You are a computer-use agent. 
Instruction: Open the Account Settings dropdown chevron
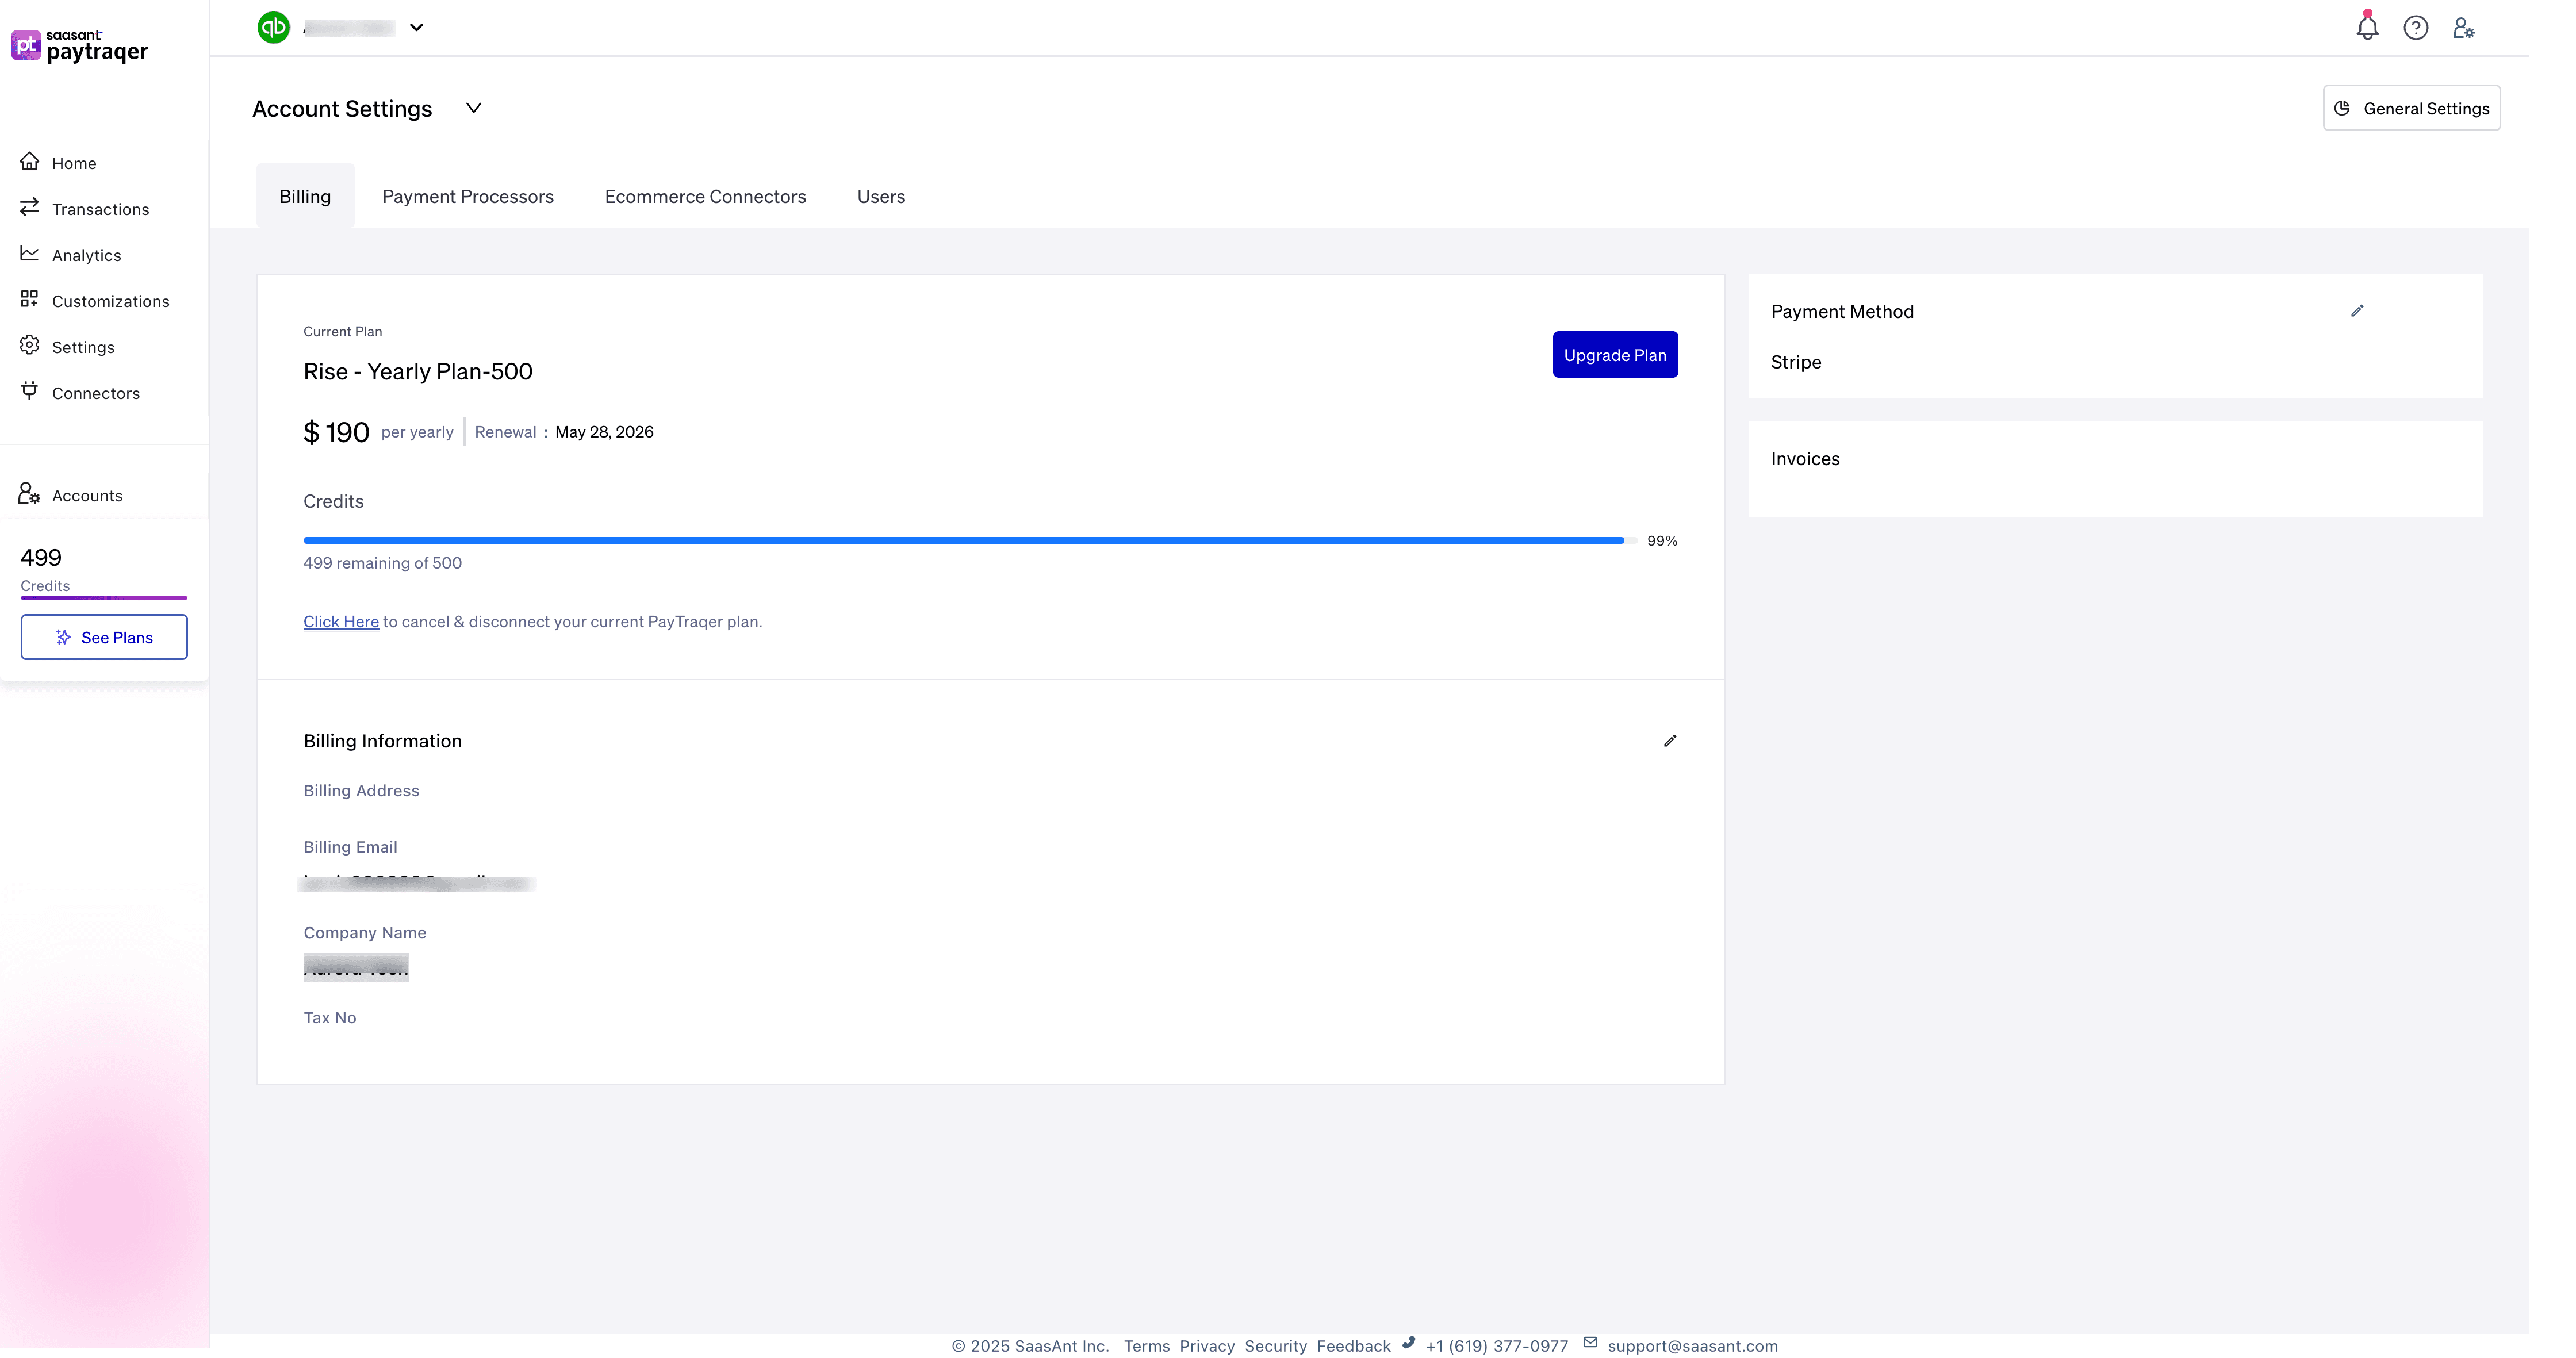tap(474, 108)
